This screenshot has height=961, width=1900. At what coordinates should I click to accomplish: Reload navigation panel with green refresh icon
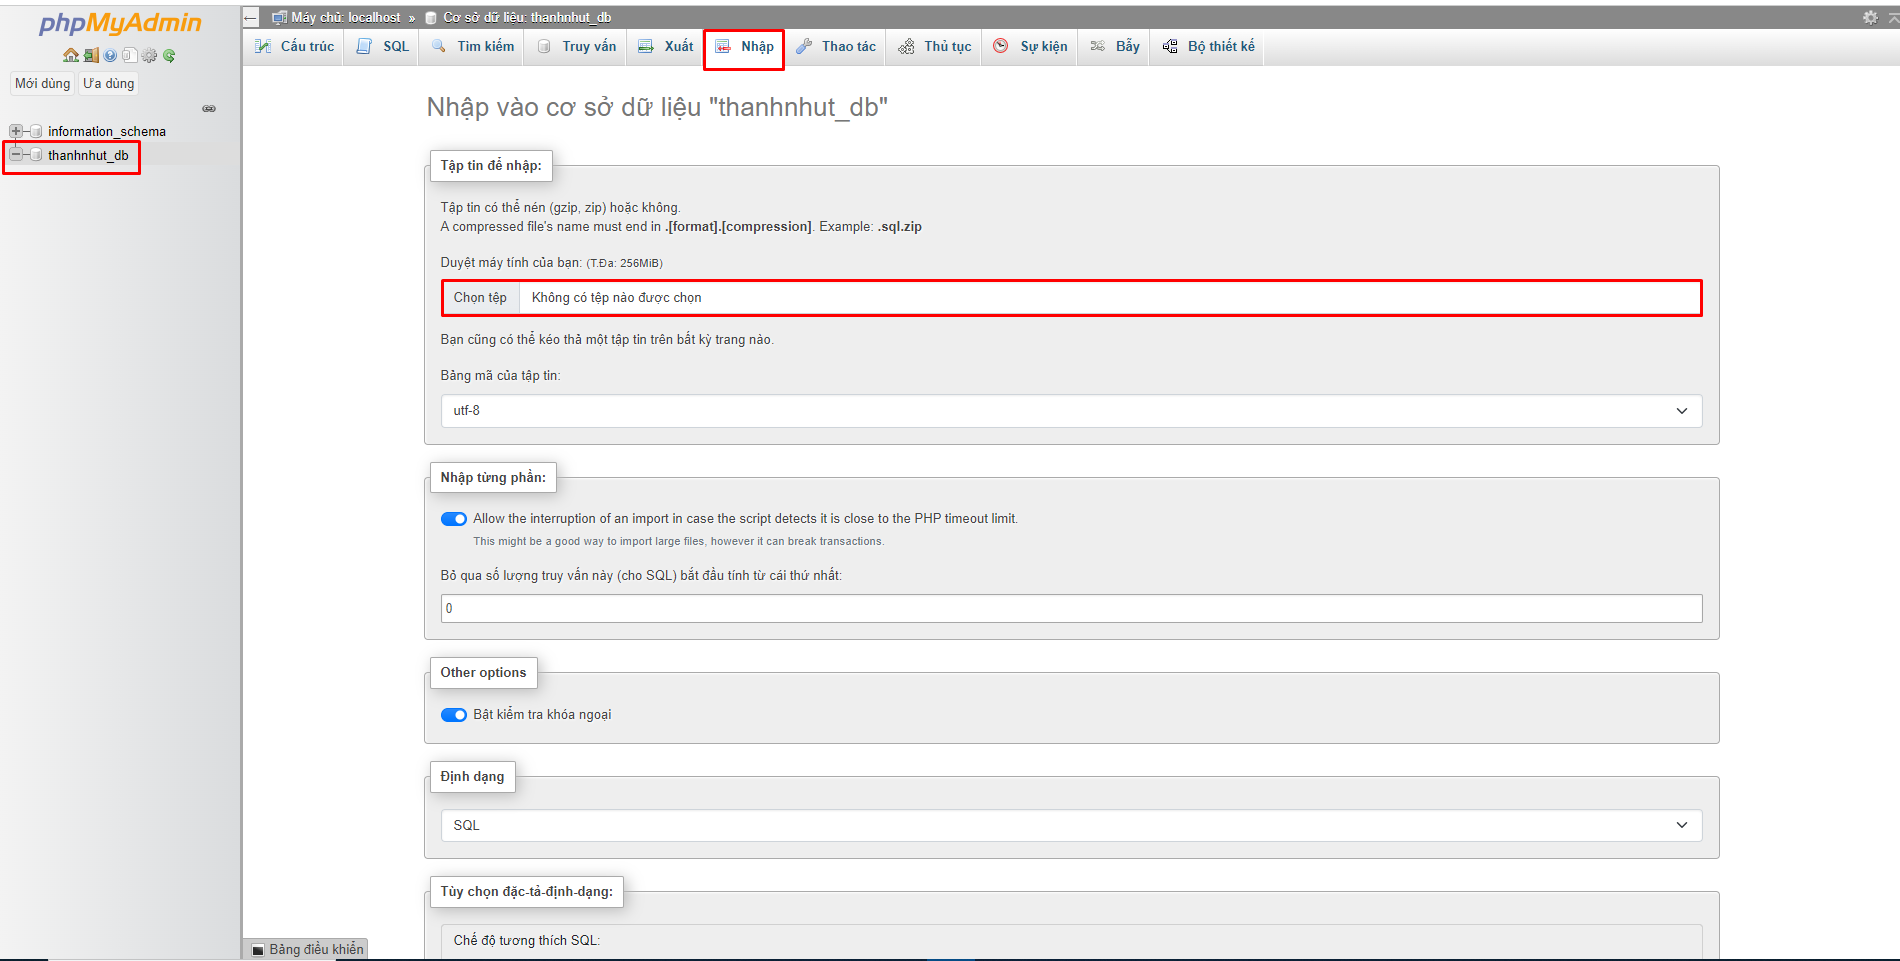pyautogui.click(x=169, y=56)
